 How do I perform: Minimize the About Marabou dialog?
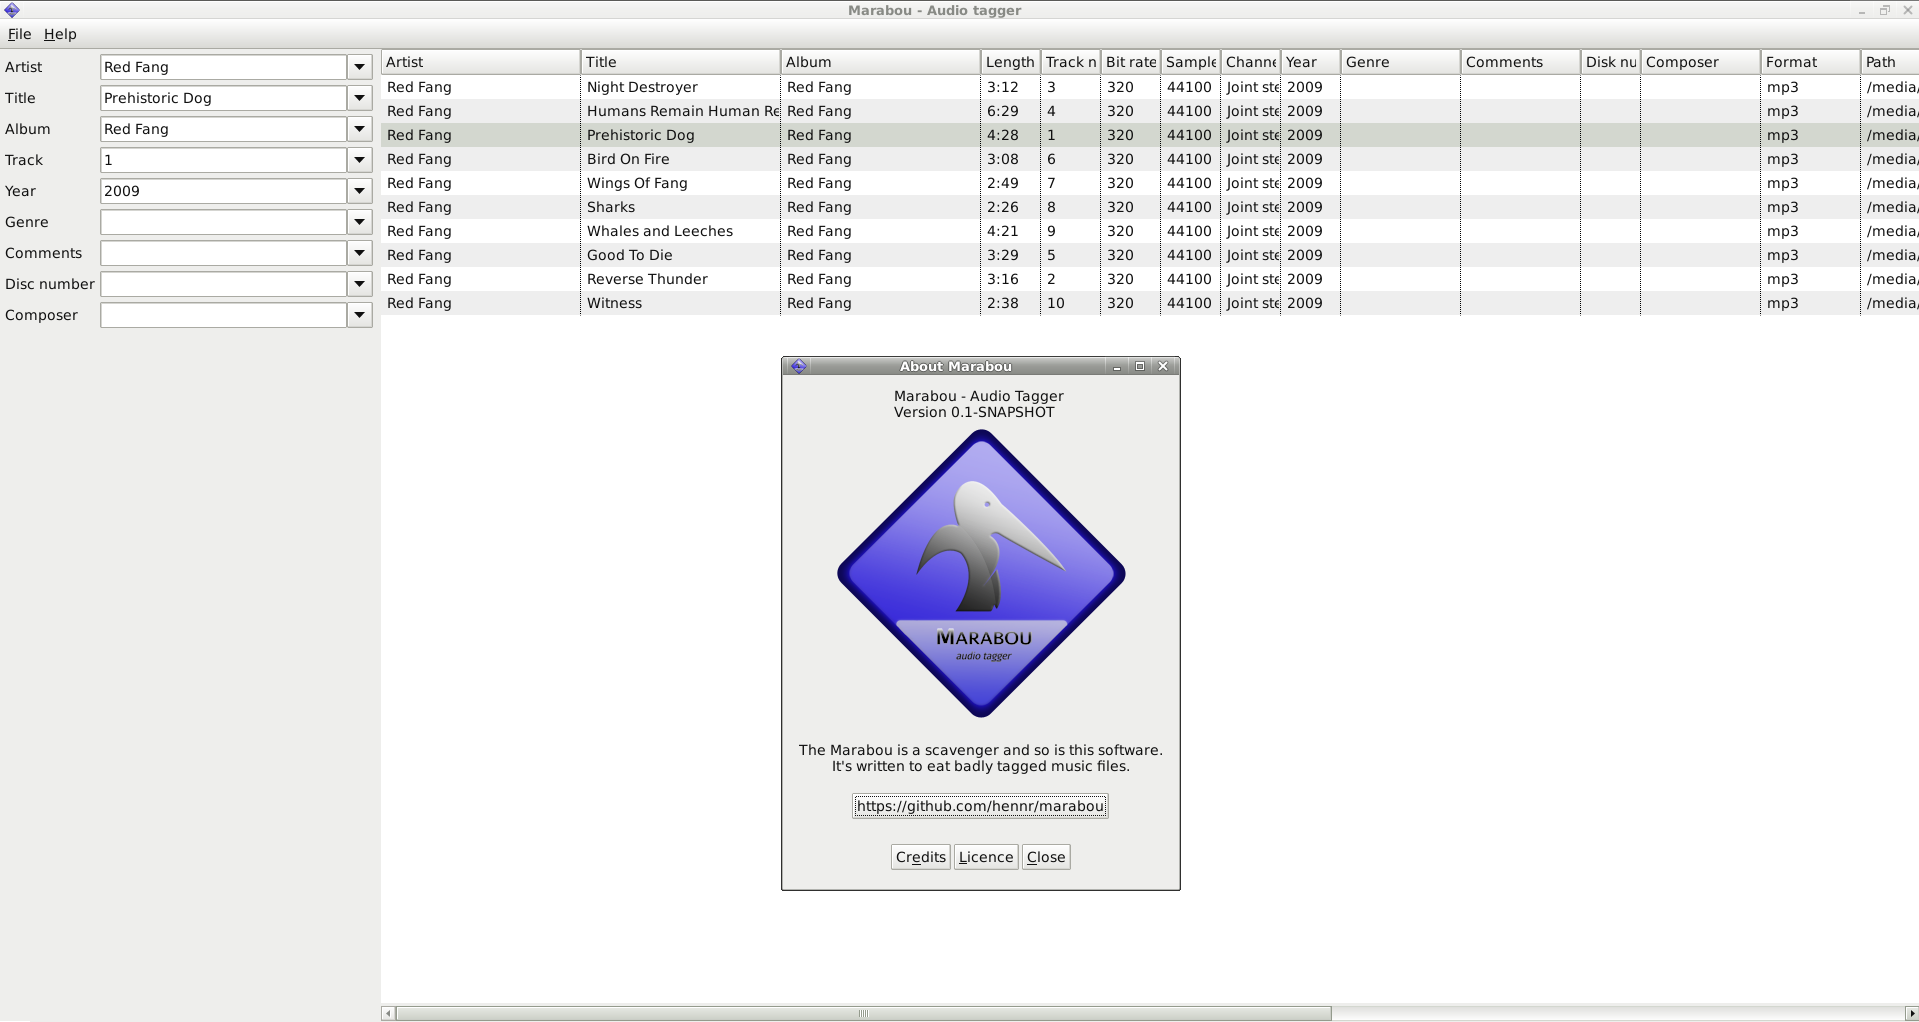pyautogui.click(x=1117, y=367)
